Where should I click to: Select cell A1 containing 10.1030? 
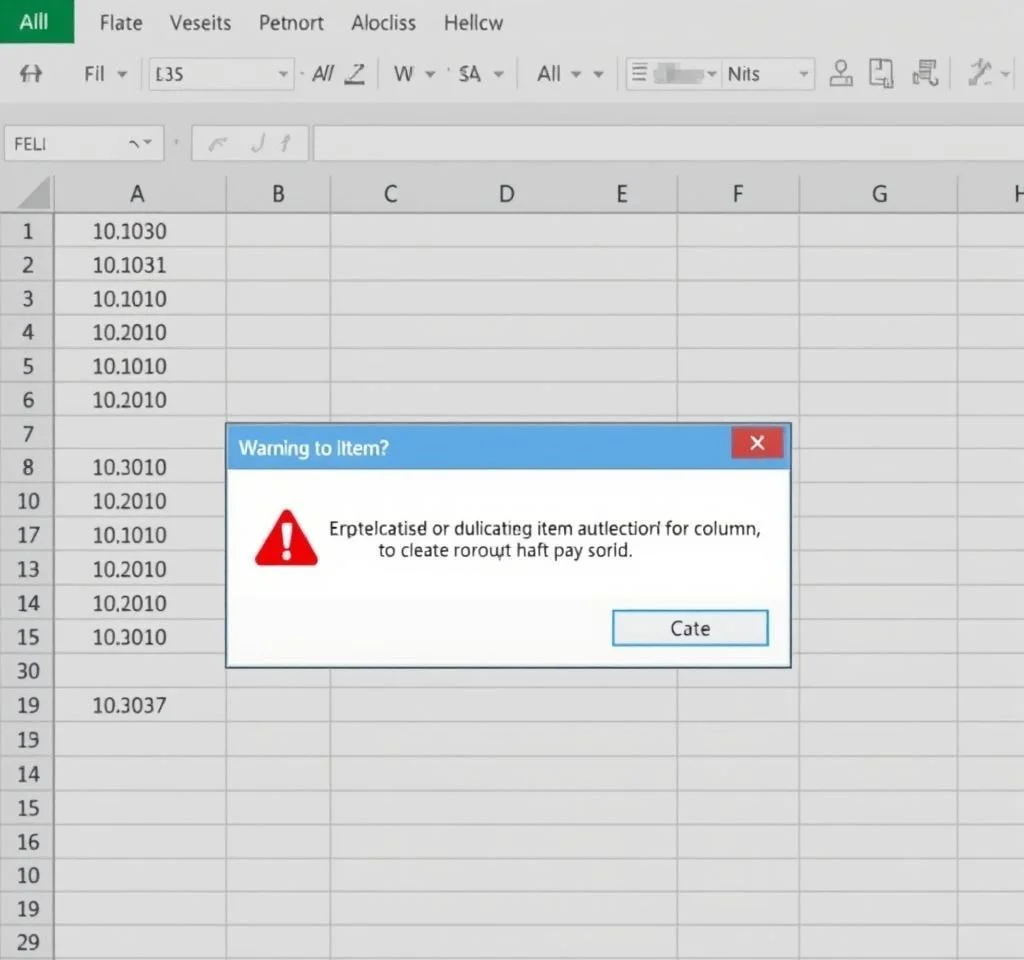(x=137, y=231)
